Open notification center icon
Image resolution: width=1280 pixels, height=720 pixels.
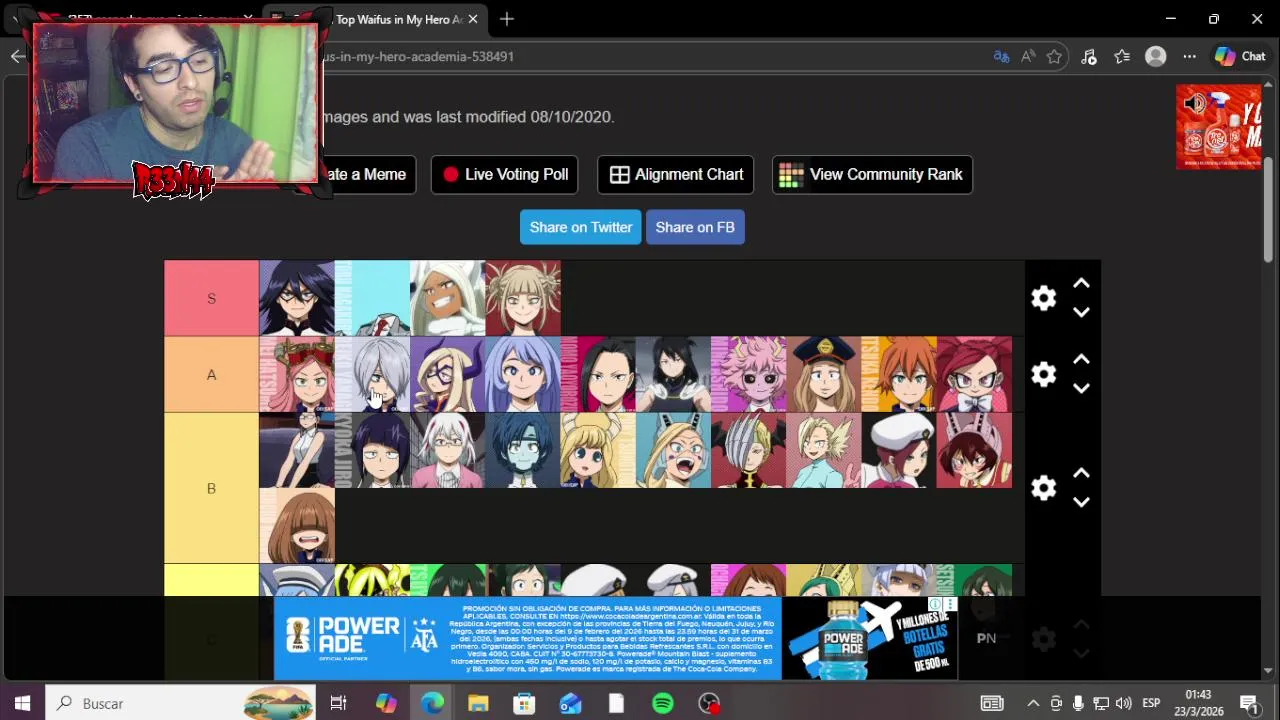pyautogui.click(x=1249, y=703)
